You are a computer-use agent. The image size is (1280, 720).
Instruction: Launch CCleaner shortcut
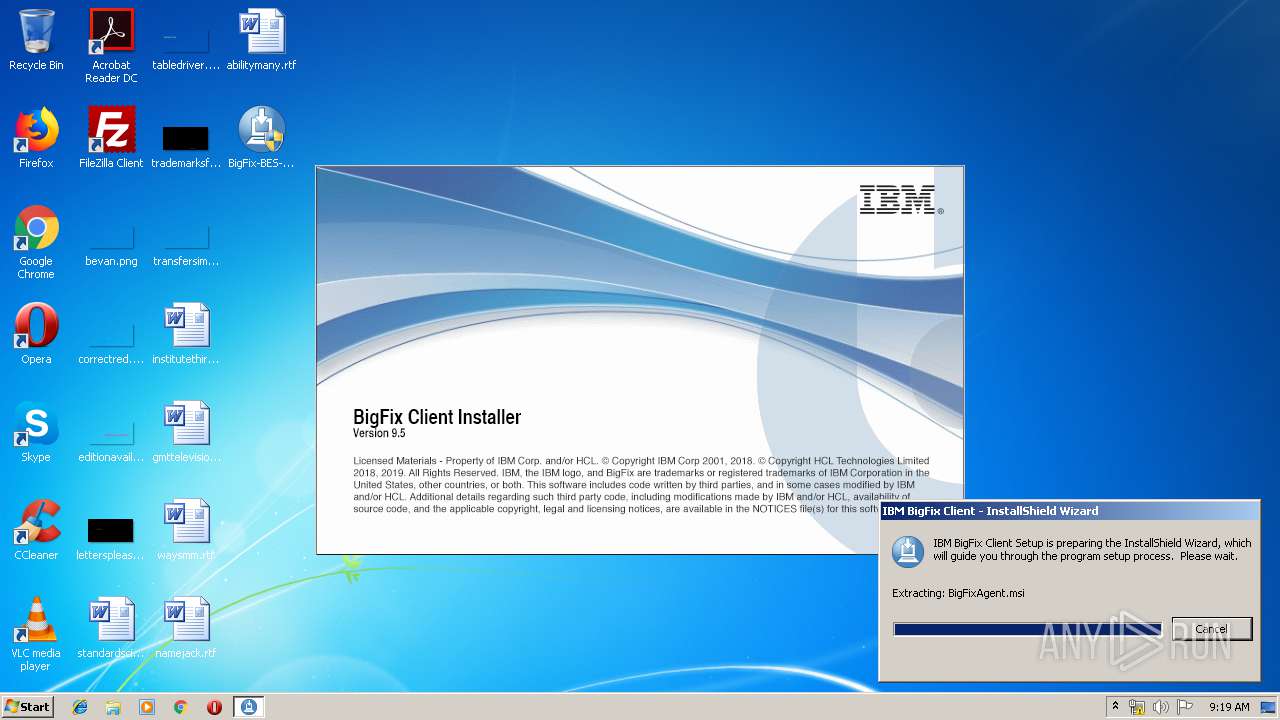coord(36,530)
